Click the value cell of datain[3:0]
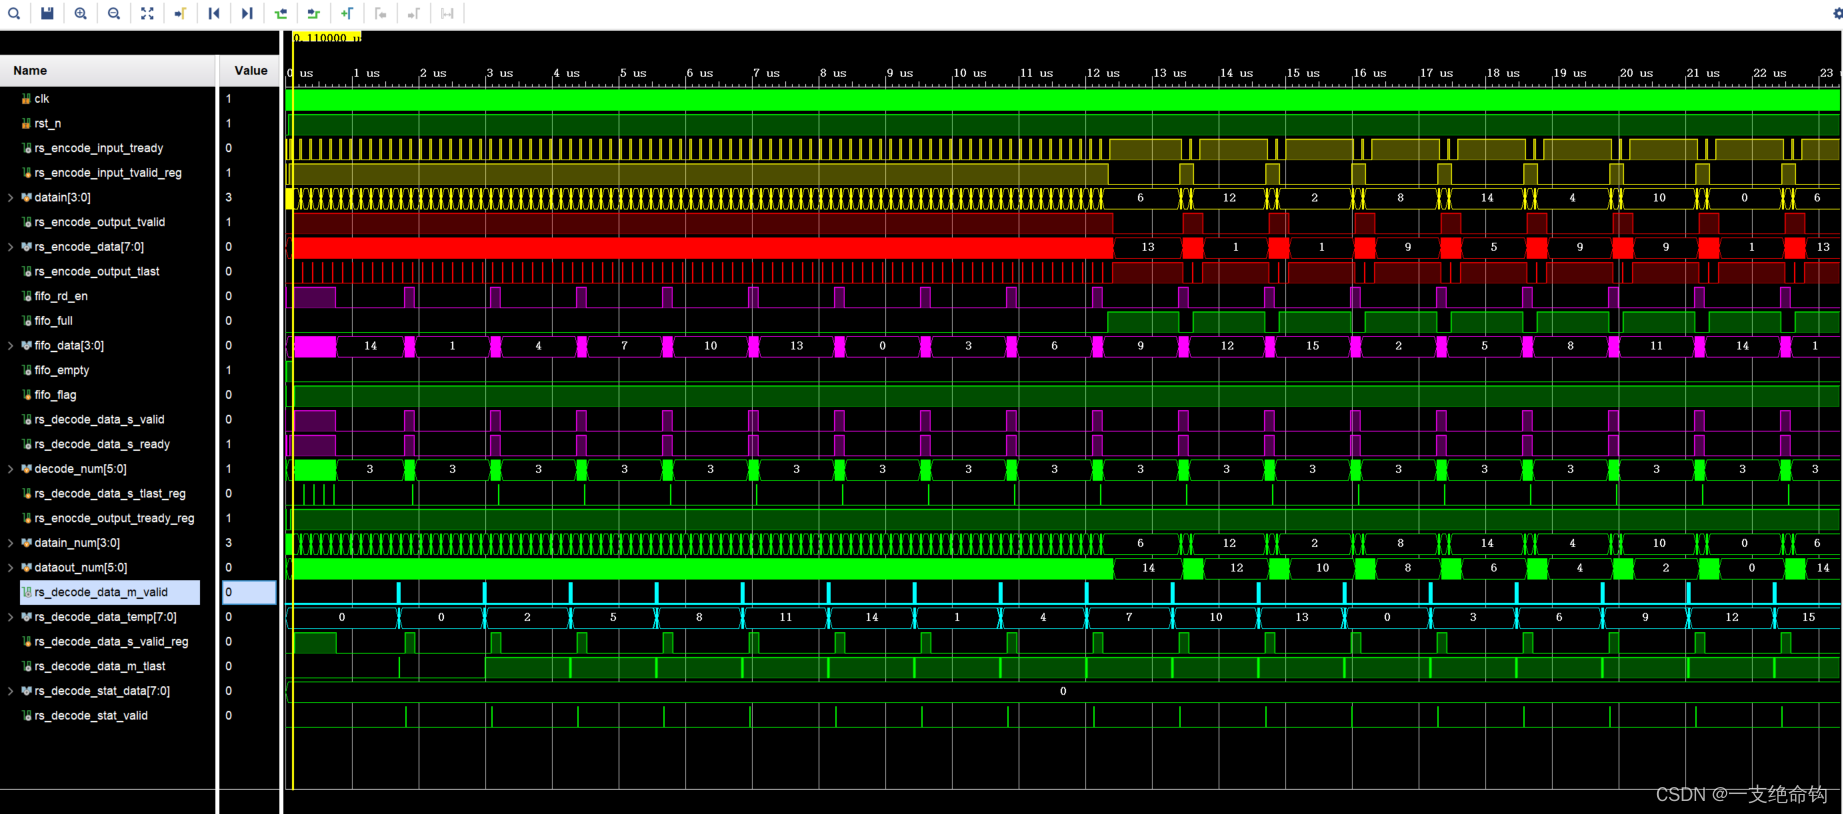Viewport: 1843px width, 814px height. pyautogui.click(x=249, y=197)
